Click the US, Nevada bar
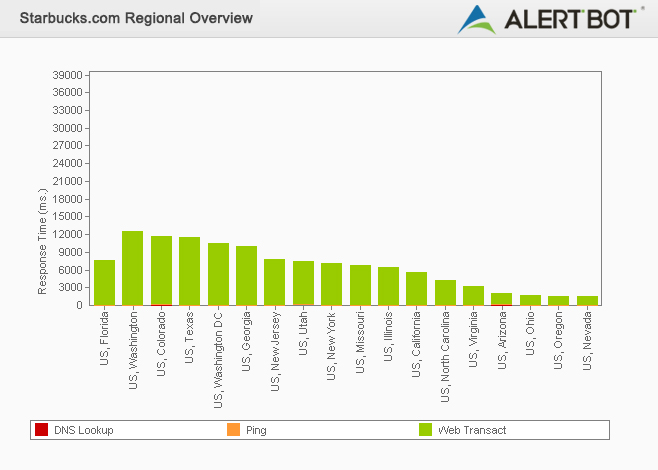658x470 pixels. tap(587, 300)
